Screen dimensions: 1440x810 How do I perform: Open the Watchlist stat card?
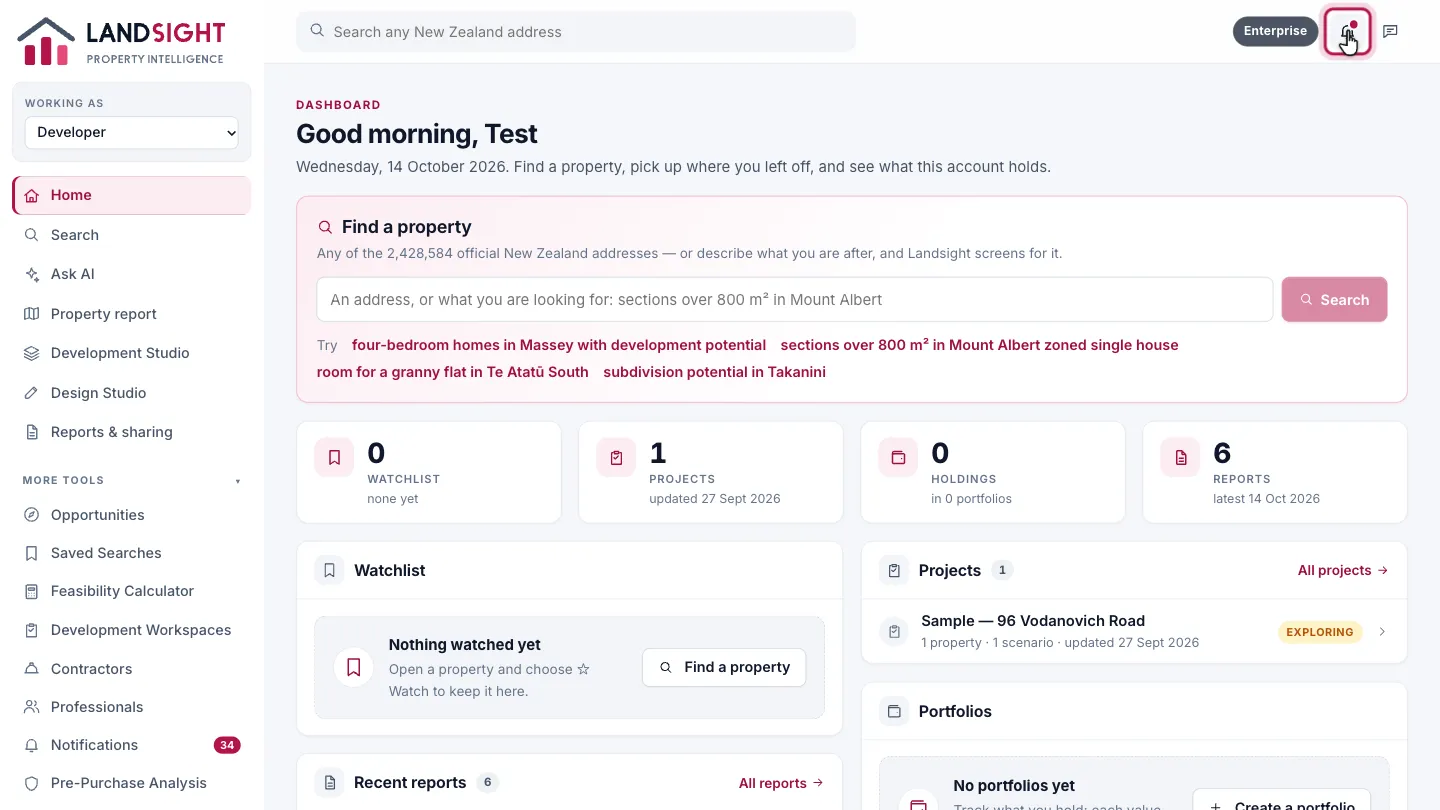coord(429,472)
